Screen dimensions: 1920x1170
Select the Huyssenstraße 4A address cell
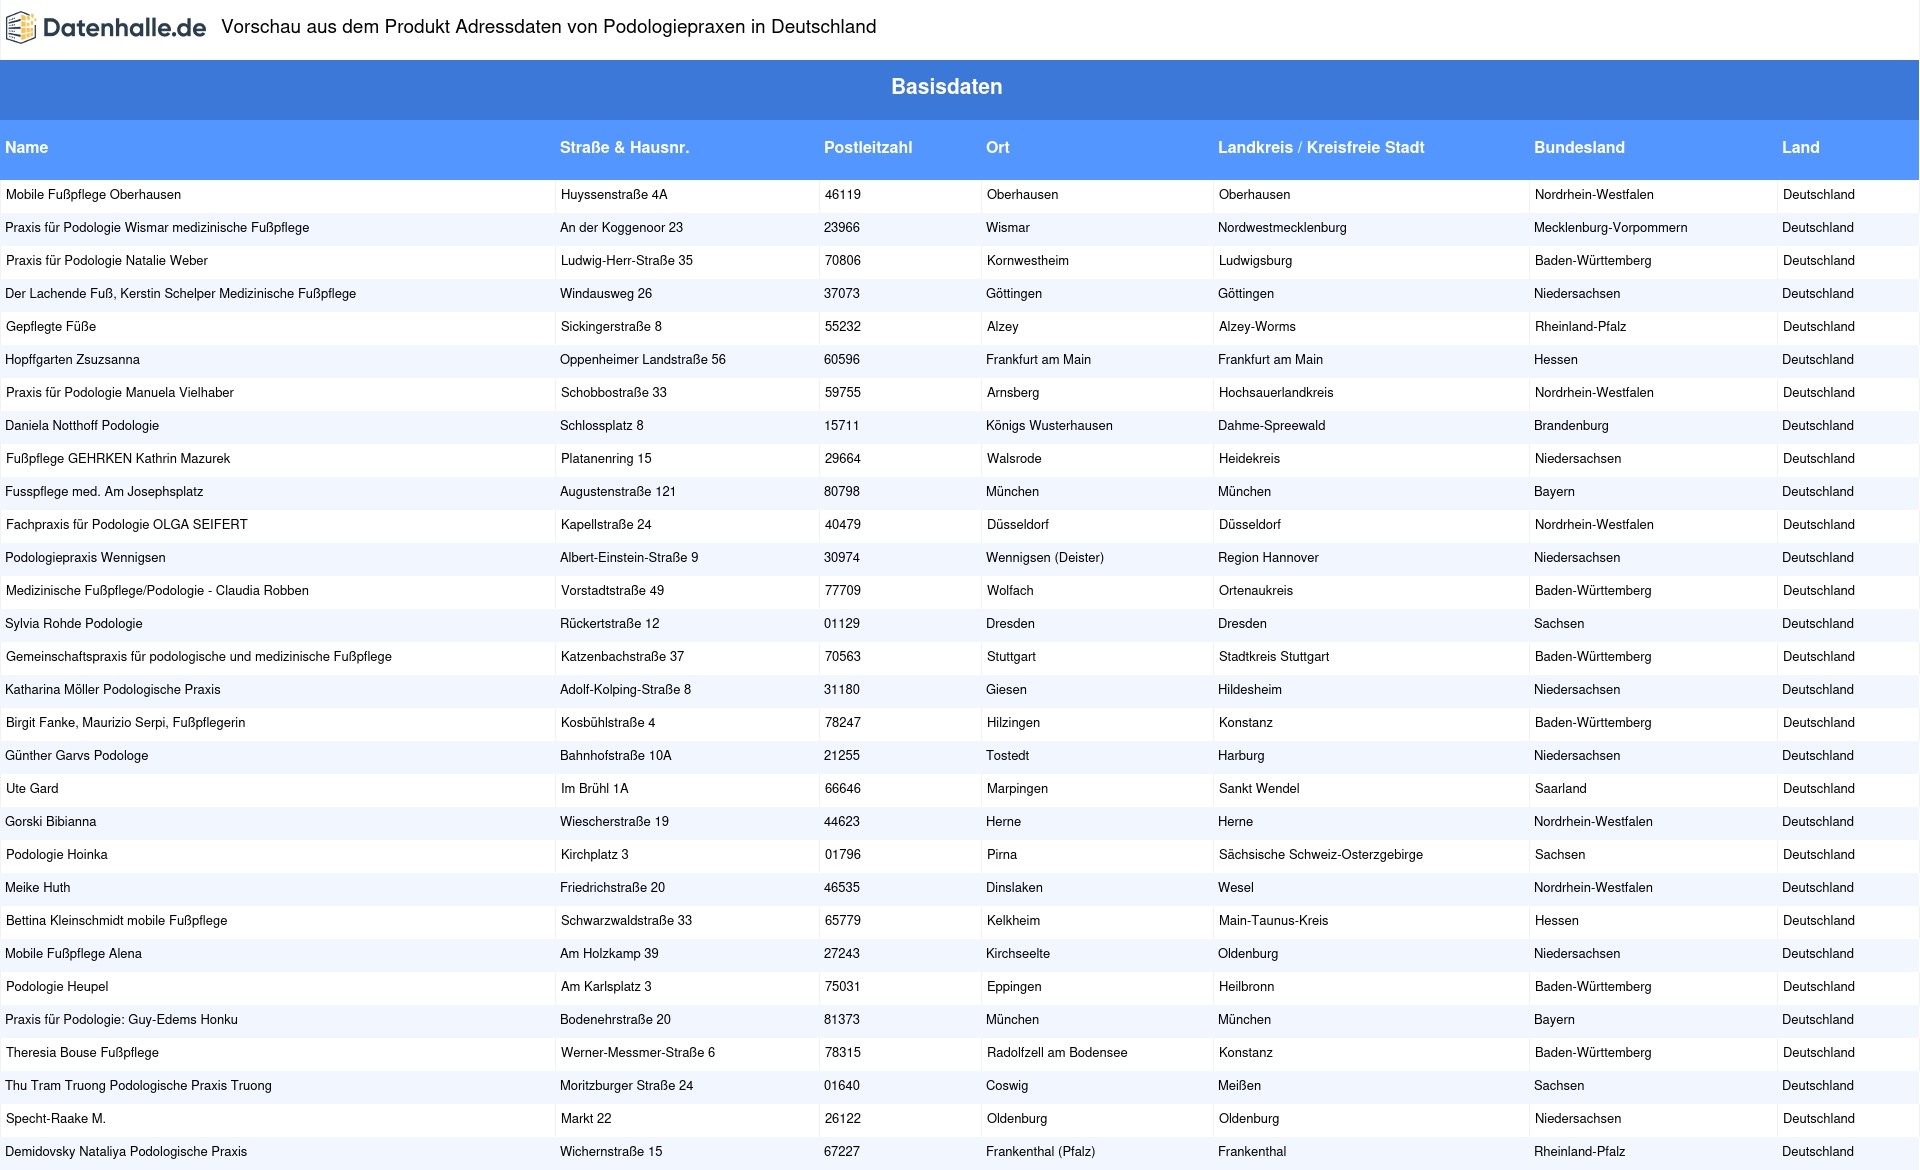(x=614, y=195)
